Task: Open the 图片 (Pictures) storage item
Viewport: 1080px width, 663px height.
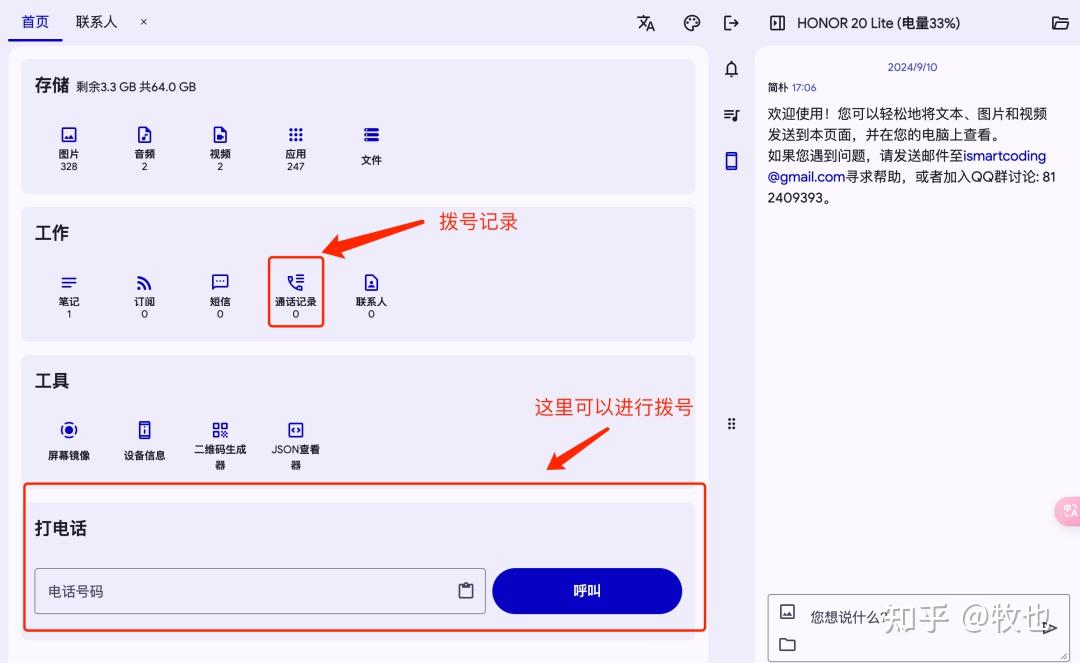Action: tap(69, 147)
